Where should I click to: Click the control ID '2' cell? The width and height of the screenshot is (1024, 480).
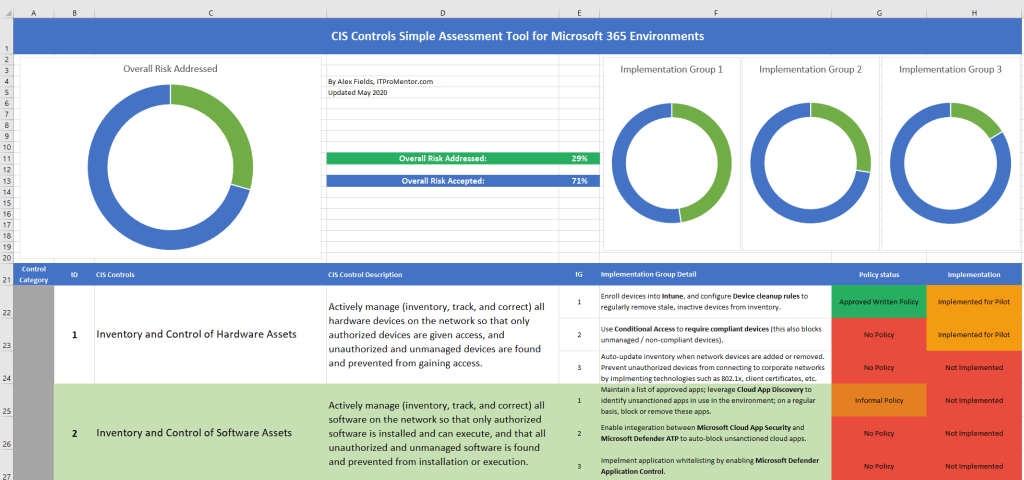pyautogui.click(x=74, y=432)
